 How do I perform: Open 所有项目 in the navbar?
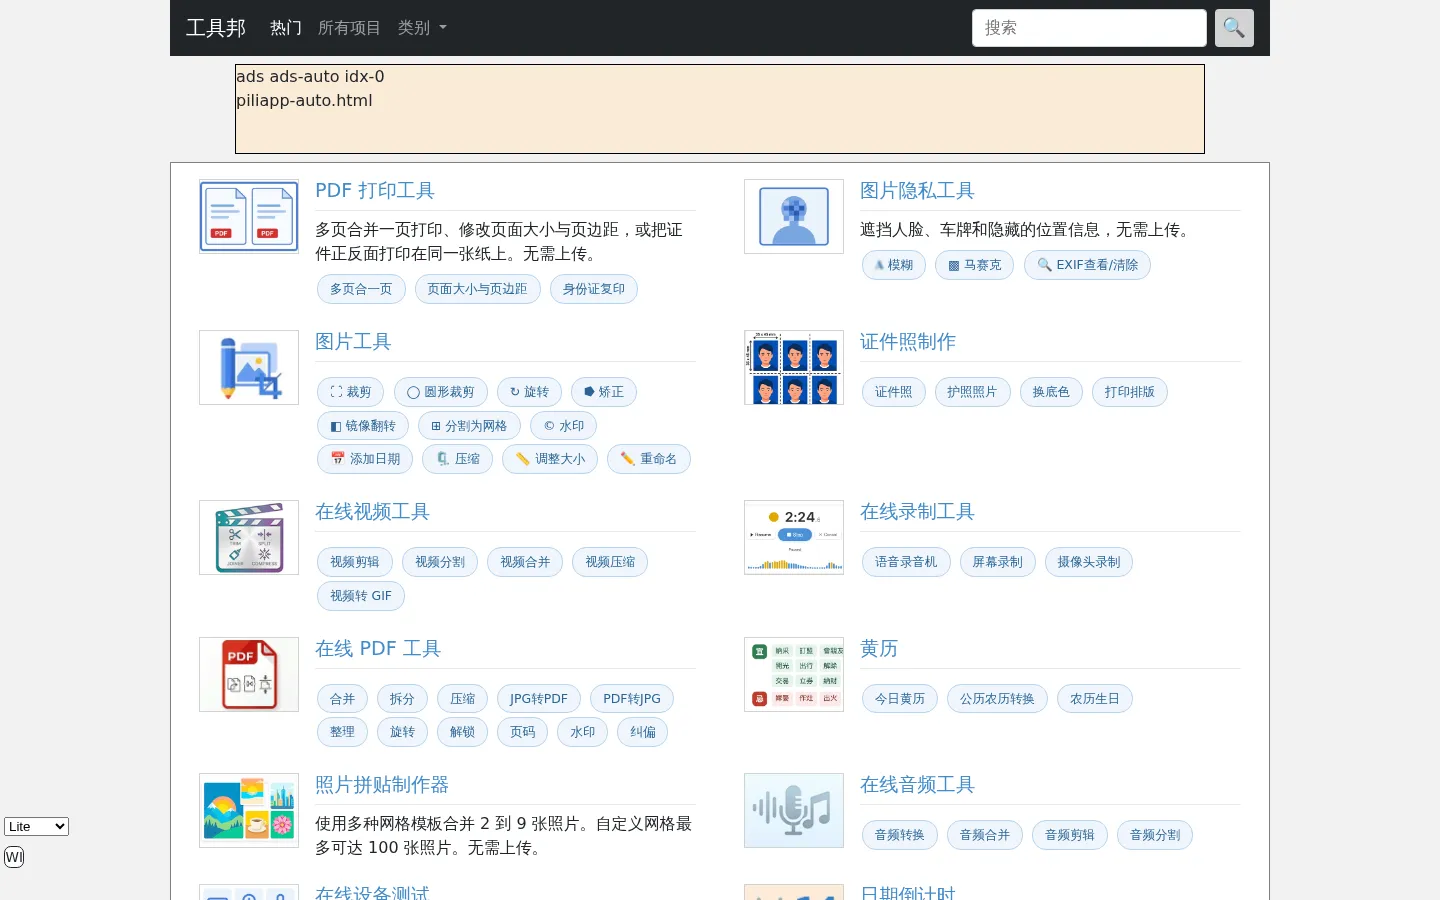[349, 28]
